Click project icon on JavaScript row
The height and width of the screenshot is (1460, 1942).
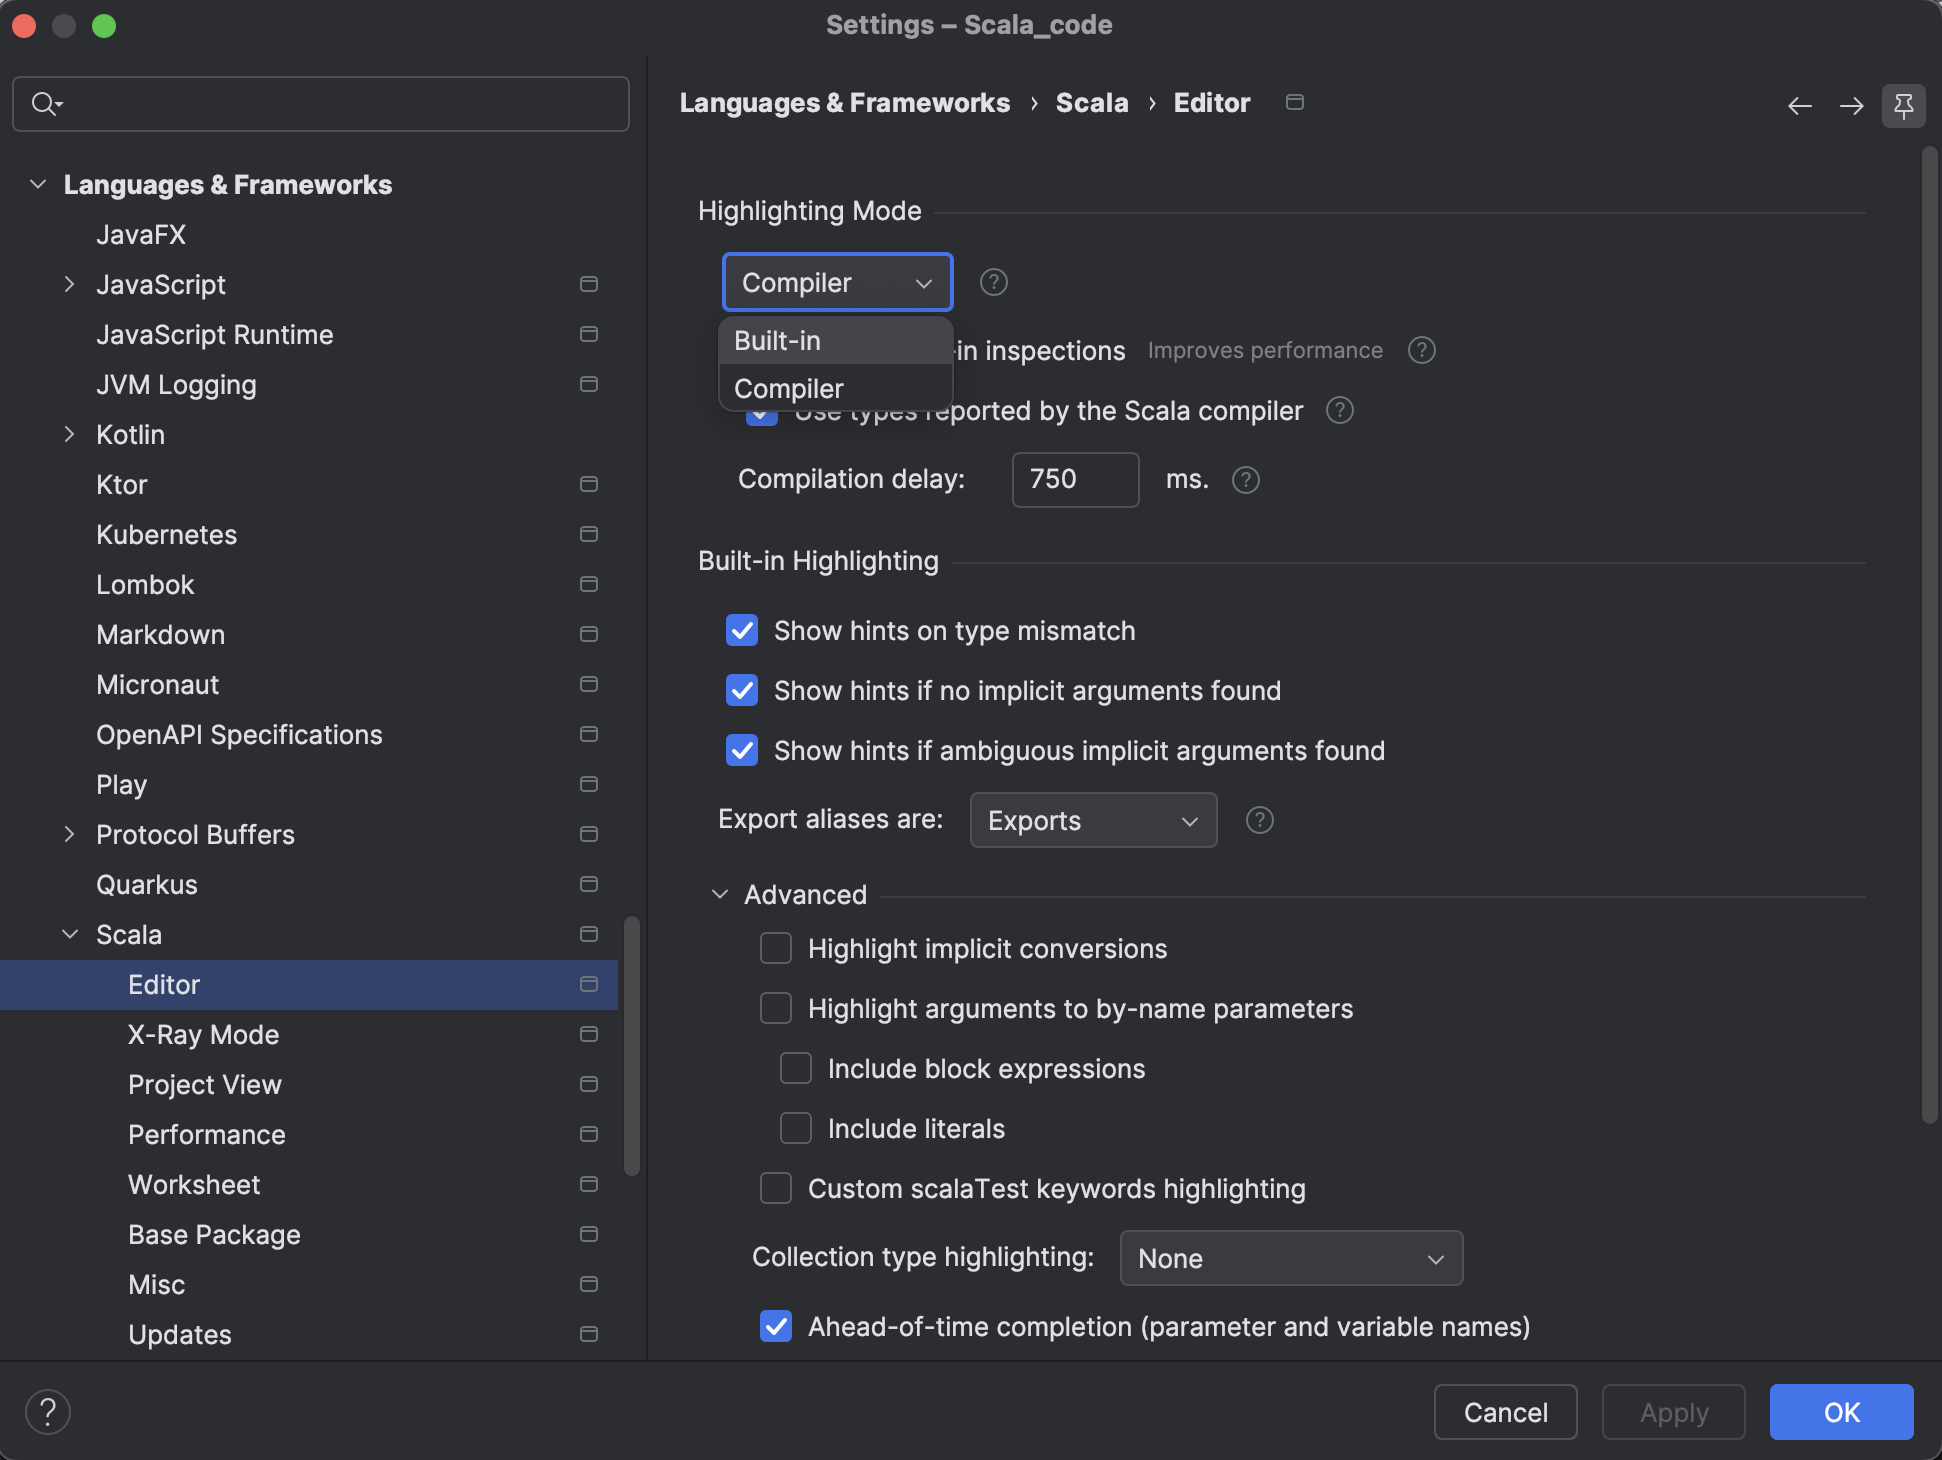[589, 284]
